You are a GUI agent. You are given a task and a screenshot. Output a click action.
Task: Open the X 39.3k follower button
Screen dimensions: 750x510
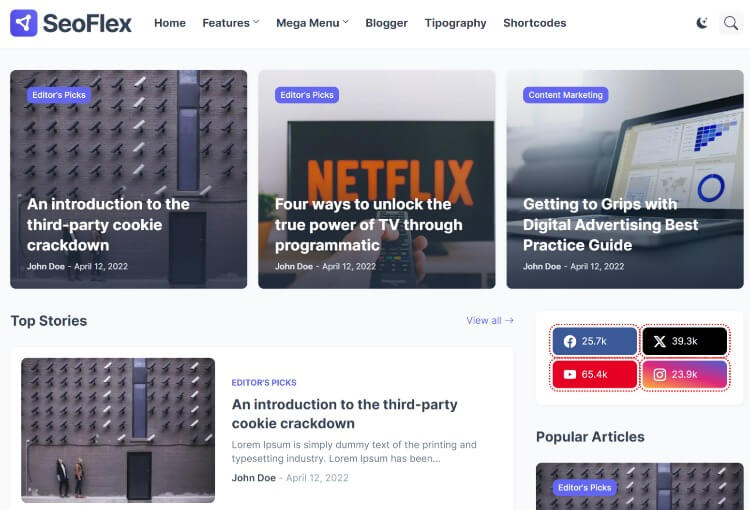pos(684,341)
